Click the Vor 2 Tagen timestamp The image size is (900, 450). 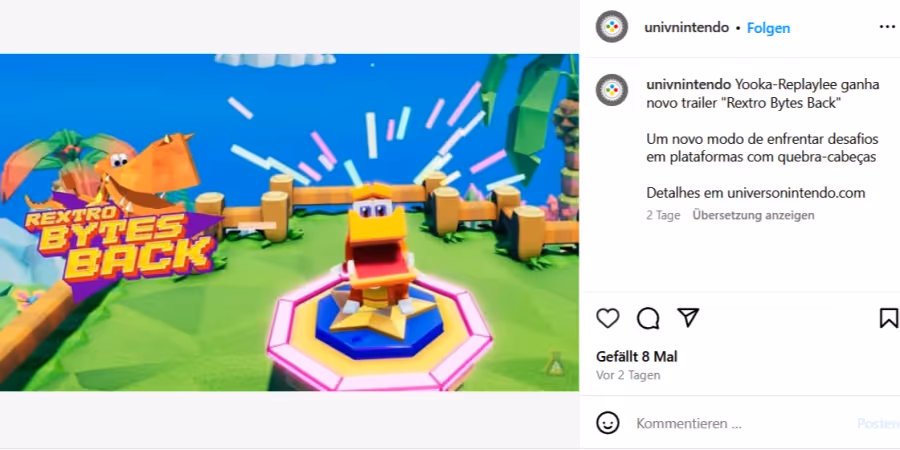pyautogui.click(x=628, y=375)
